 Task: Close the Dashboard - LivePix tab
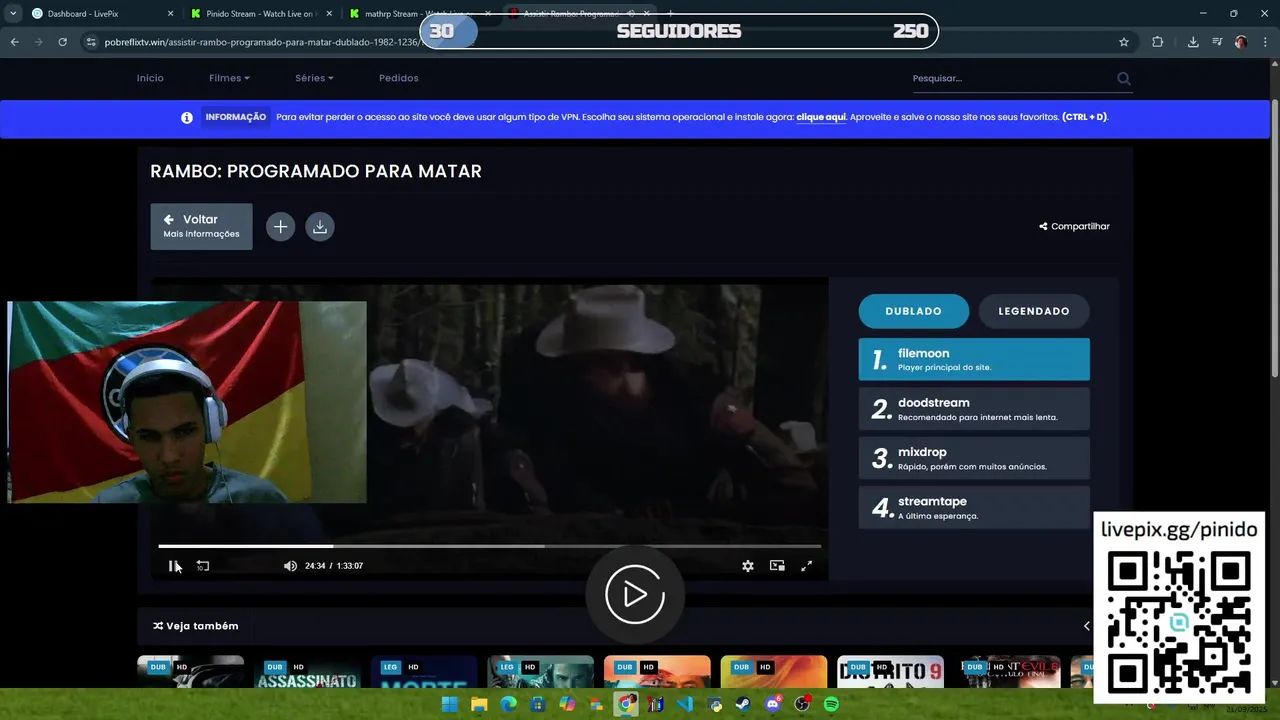[x=170, y=14]
